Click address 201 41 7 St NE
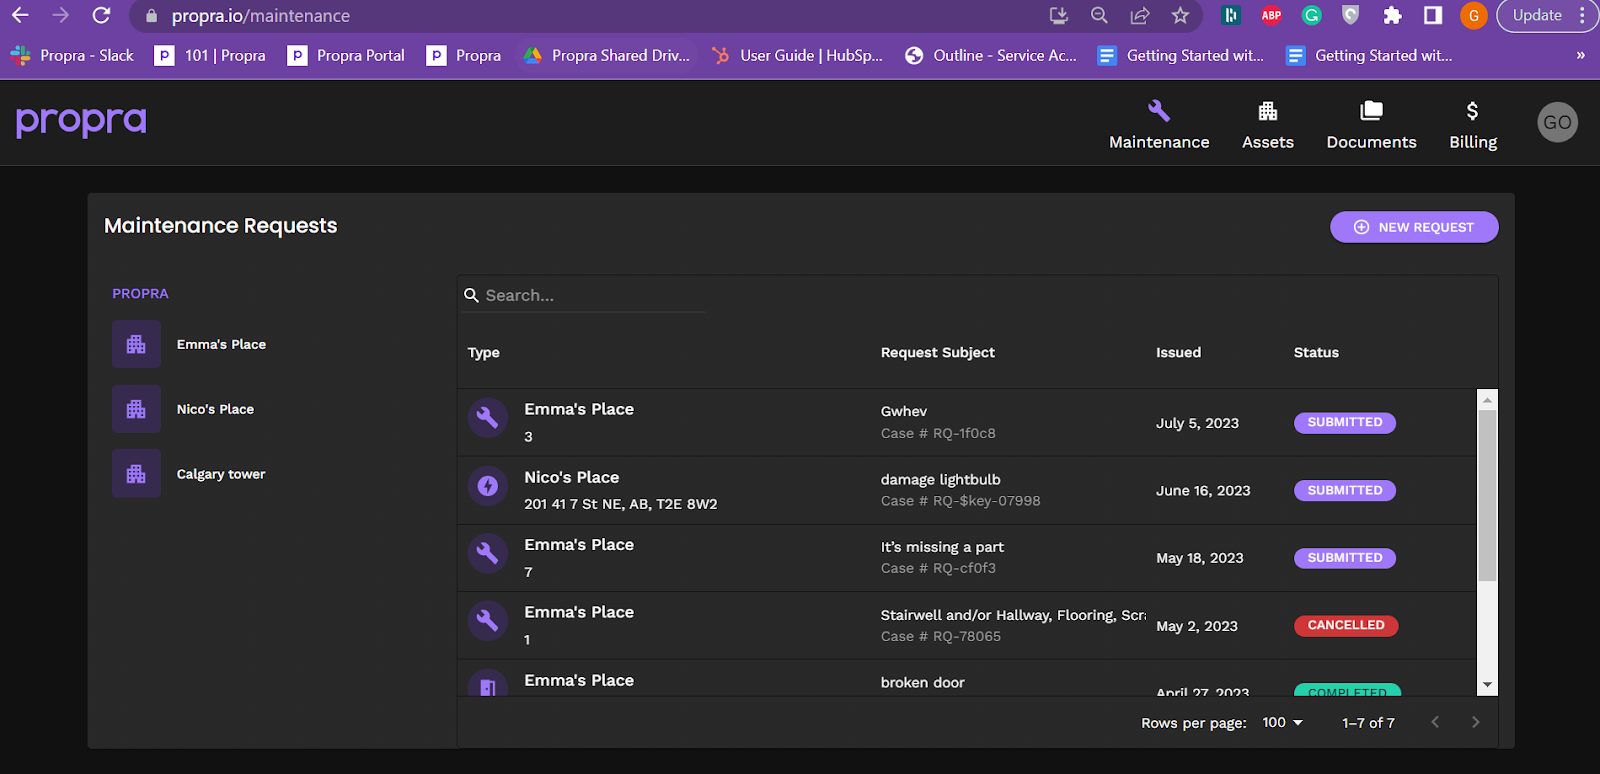The image size is (1600, 774). [620, 504]
